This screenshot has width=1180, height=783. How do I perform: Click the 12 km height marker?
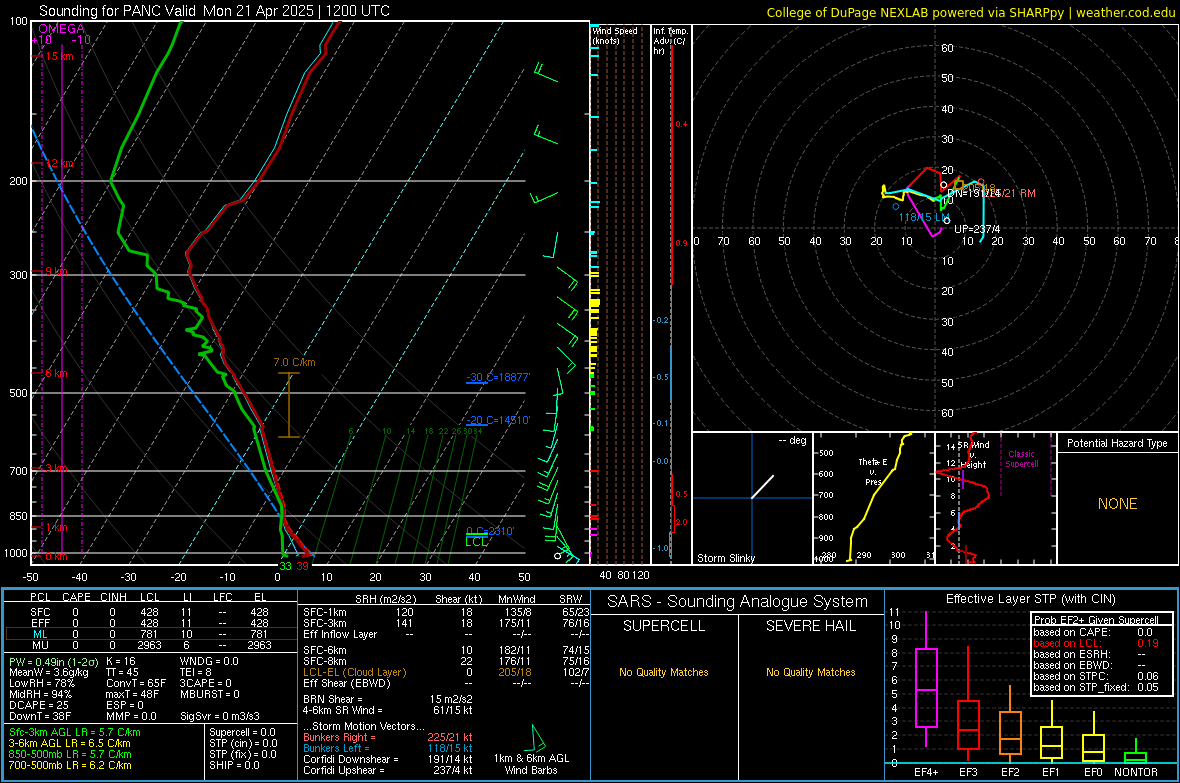click(x=59, y=163)
